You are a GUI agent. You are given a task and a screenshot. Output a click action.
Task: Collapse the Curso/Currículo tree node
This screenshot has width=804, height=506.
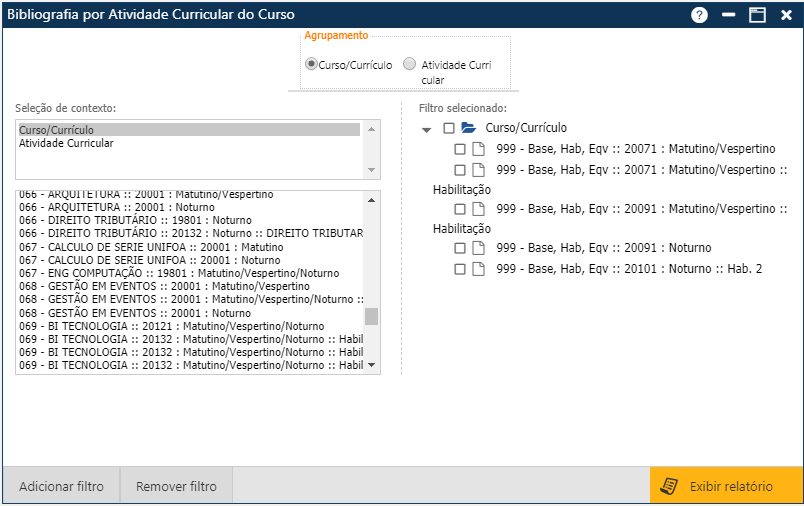[x=427, y=129]
